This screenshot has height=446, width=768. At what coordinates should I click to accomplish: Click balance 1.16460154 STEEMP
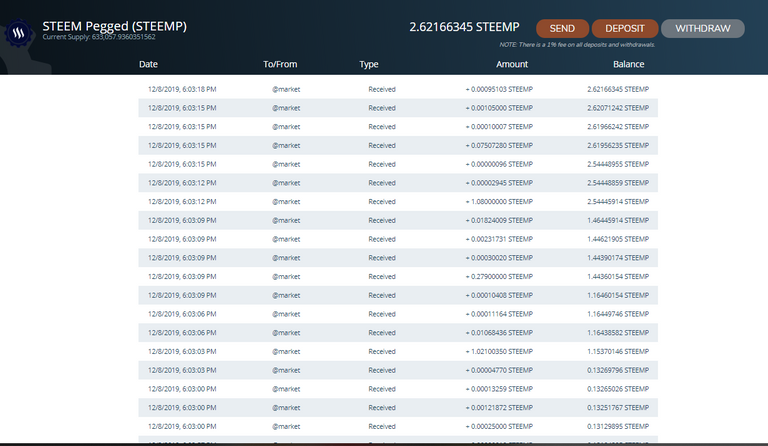coord(618,296)
